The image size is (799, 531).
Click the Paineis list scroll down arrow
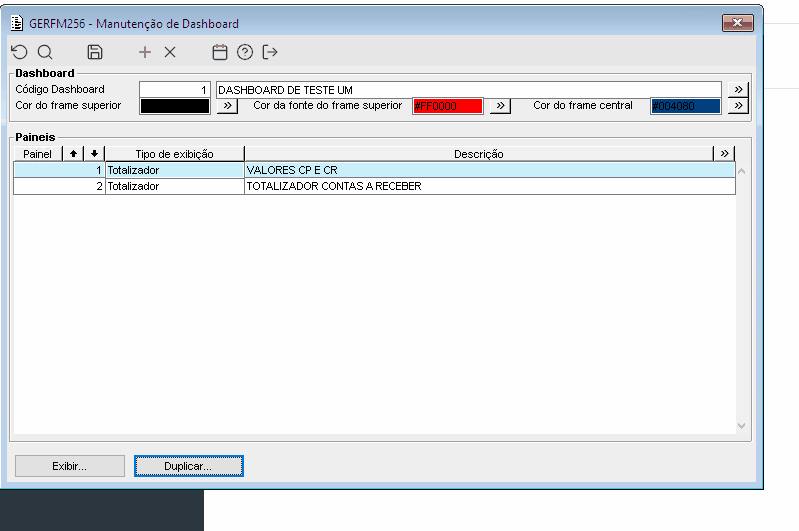pos(741,426)
